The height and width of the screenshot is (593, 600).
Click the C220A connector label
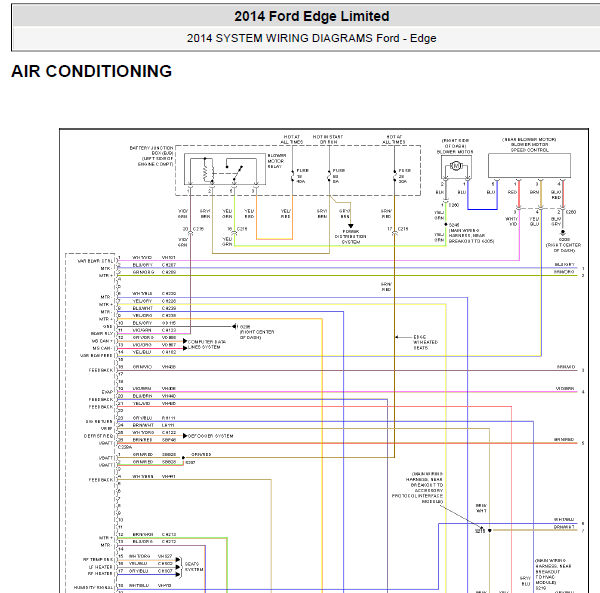[125, 447]
